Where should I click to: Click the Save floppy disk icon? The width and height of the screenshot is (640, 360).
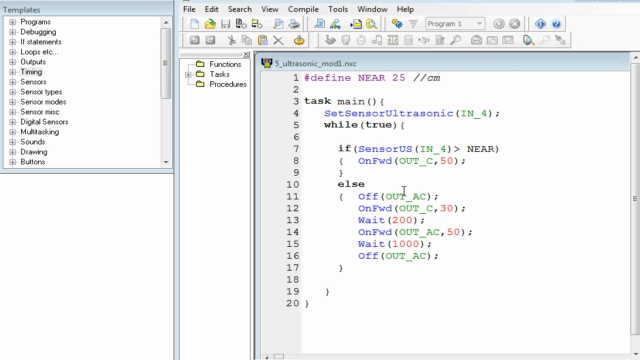click(225, 24)
